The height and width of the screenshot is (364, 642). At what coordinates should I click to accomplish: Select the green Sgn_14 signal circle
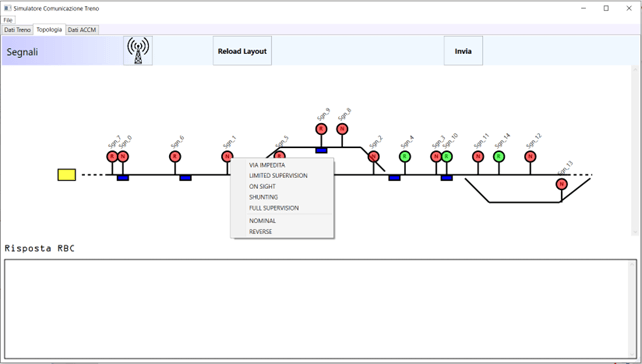click(499, 156)
